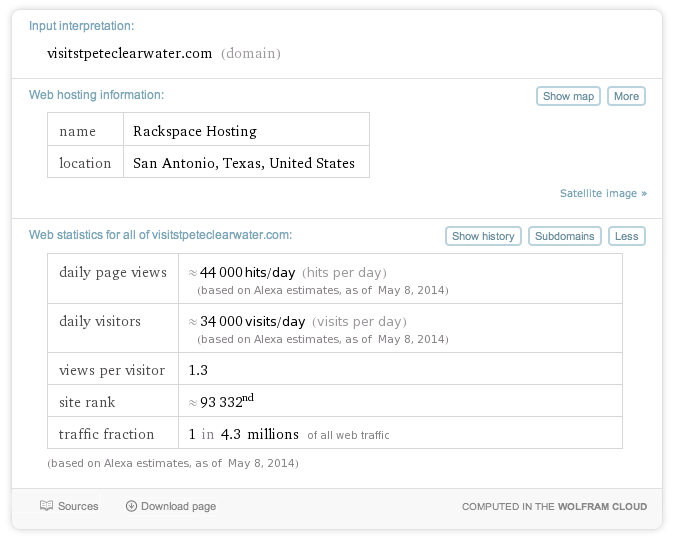Click the Wolfram Cloud footer text
The width and height of the screenshot is (674, 541).
(x=554, y=507)
